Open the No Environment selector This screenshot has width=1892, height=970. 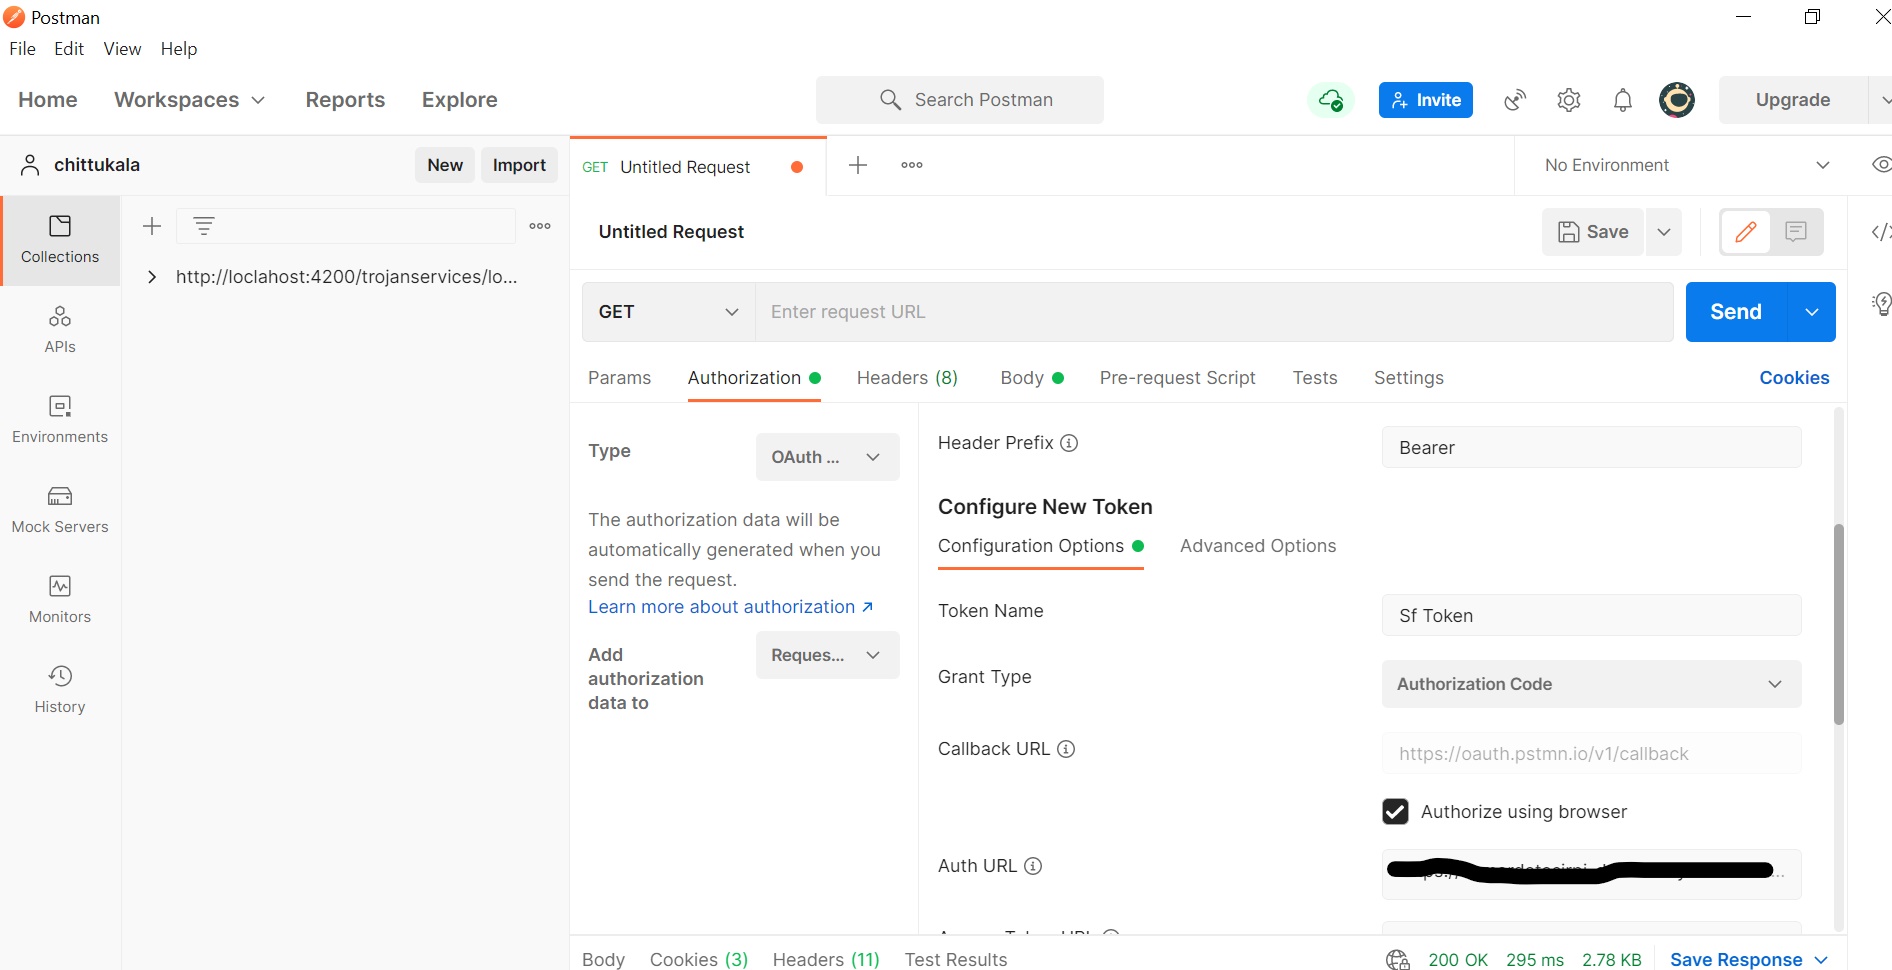point(1687,165)
